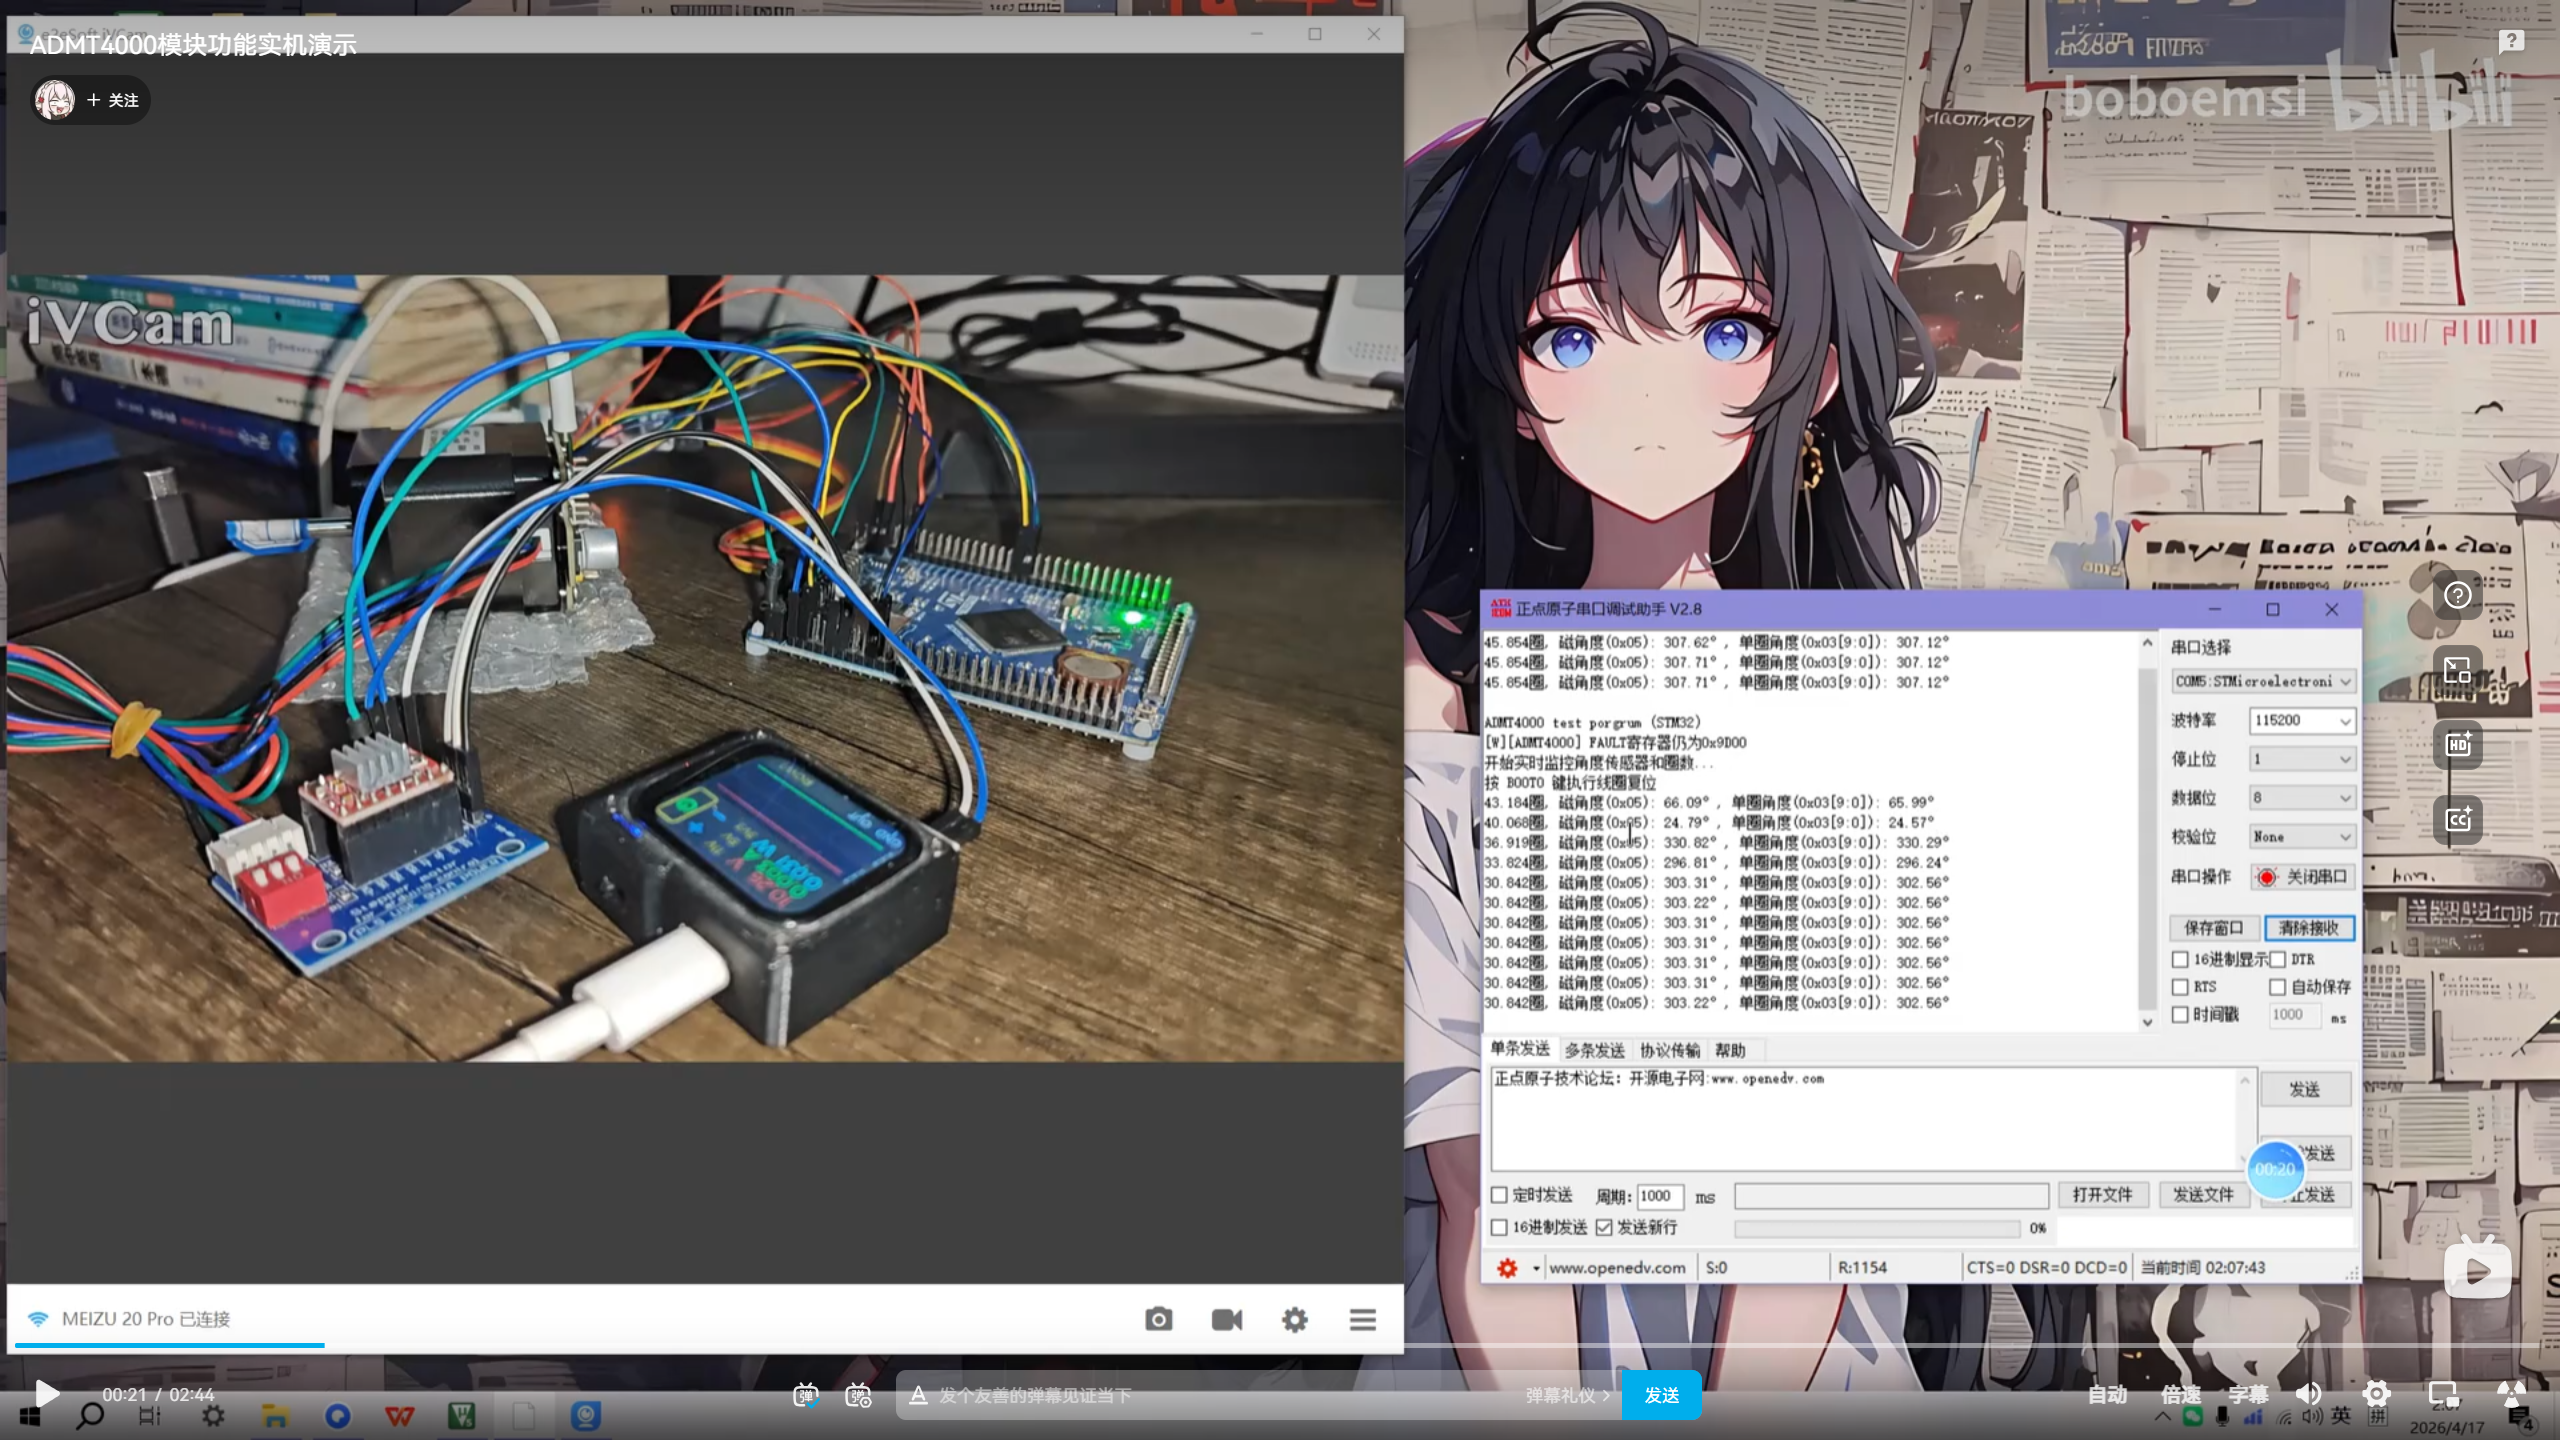Image resolution: width=2560 pixels, height=1440 pixels.
Task: Click the HD icon on player side
Action: click(2458, 744)
